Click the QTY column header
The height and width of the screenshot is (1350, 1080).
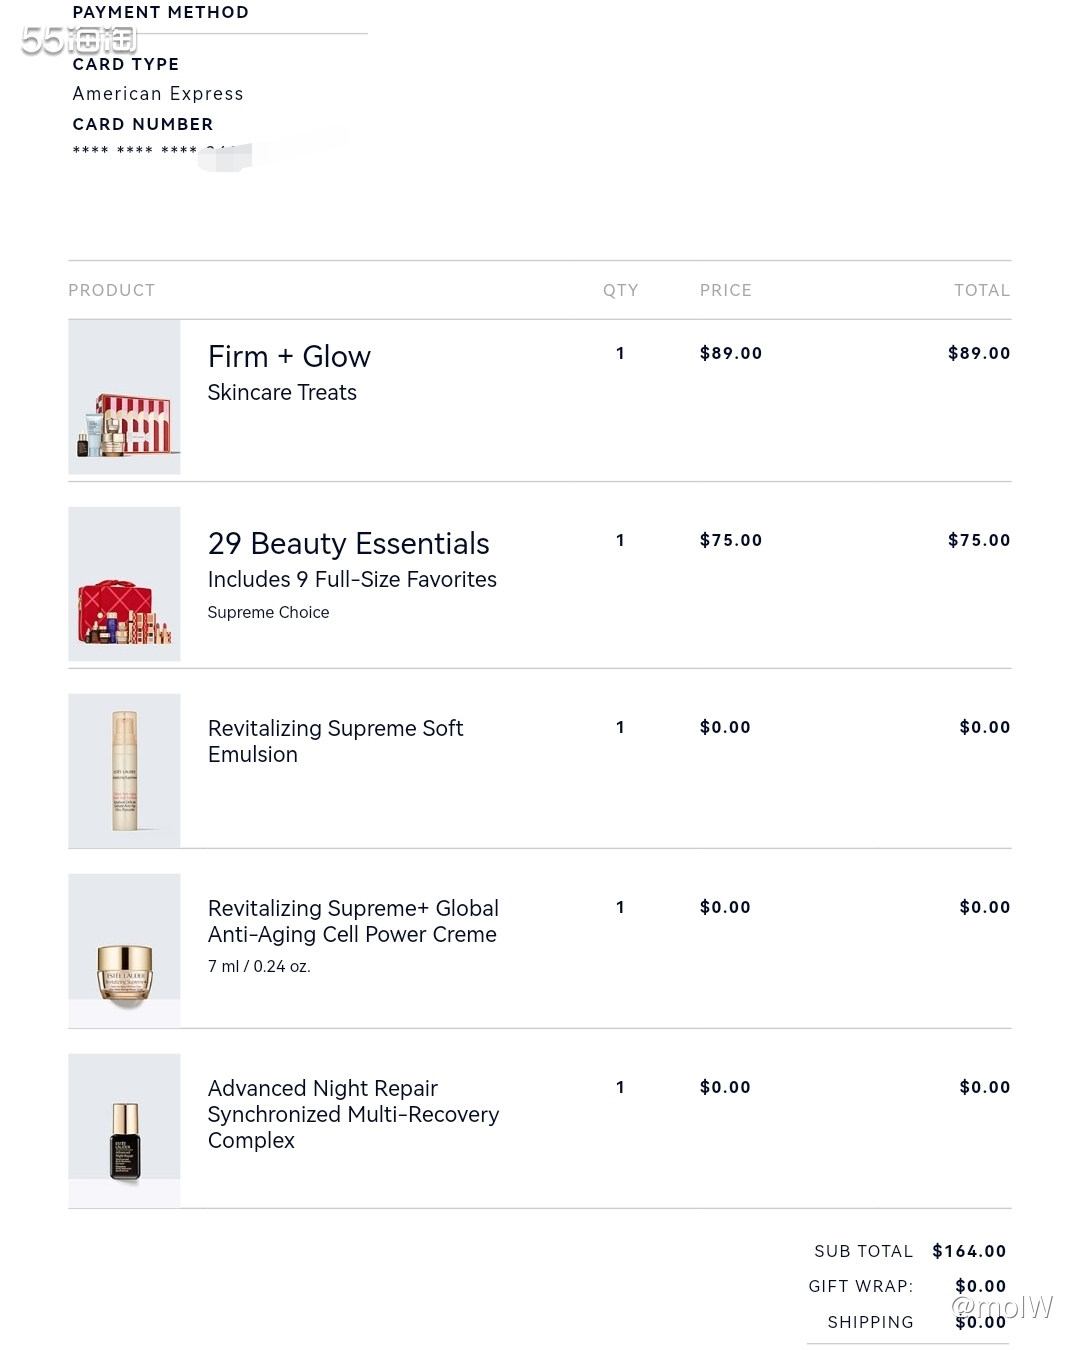coord(620,290)
